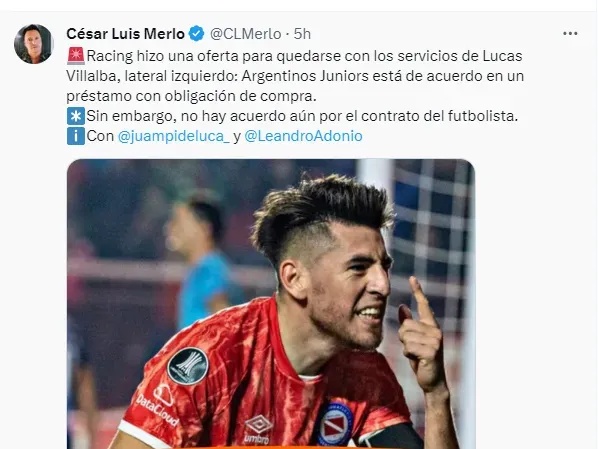Image resolution: width=598 pixels, height=449 pixels.
Task: Open the @CLMerlo handle link
Action: click(246, 34)
